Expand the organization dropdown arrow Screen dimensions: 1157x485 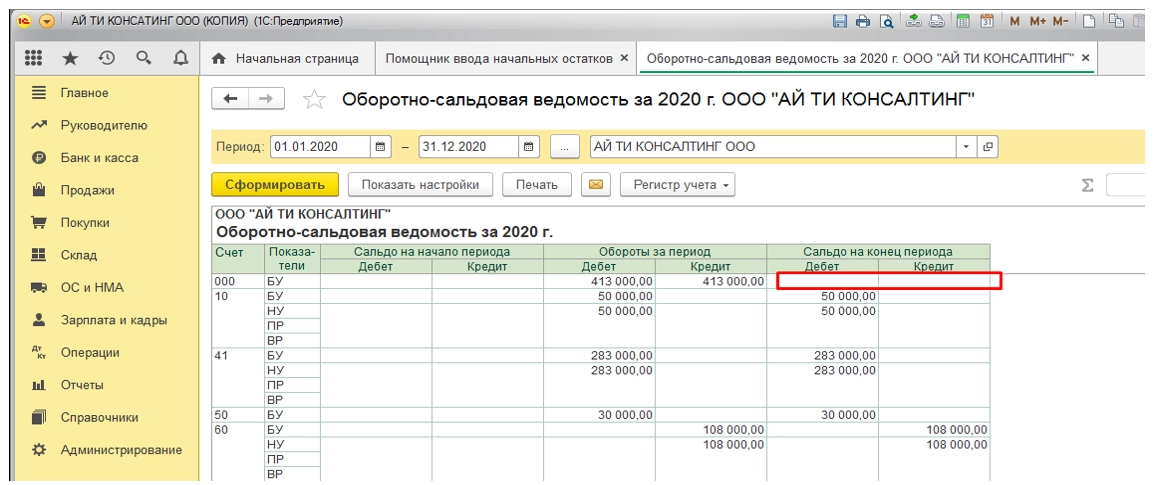pyautogui.click(x=967, y=146)
